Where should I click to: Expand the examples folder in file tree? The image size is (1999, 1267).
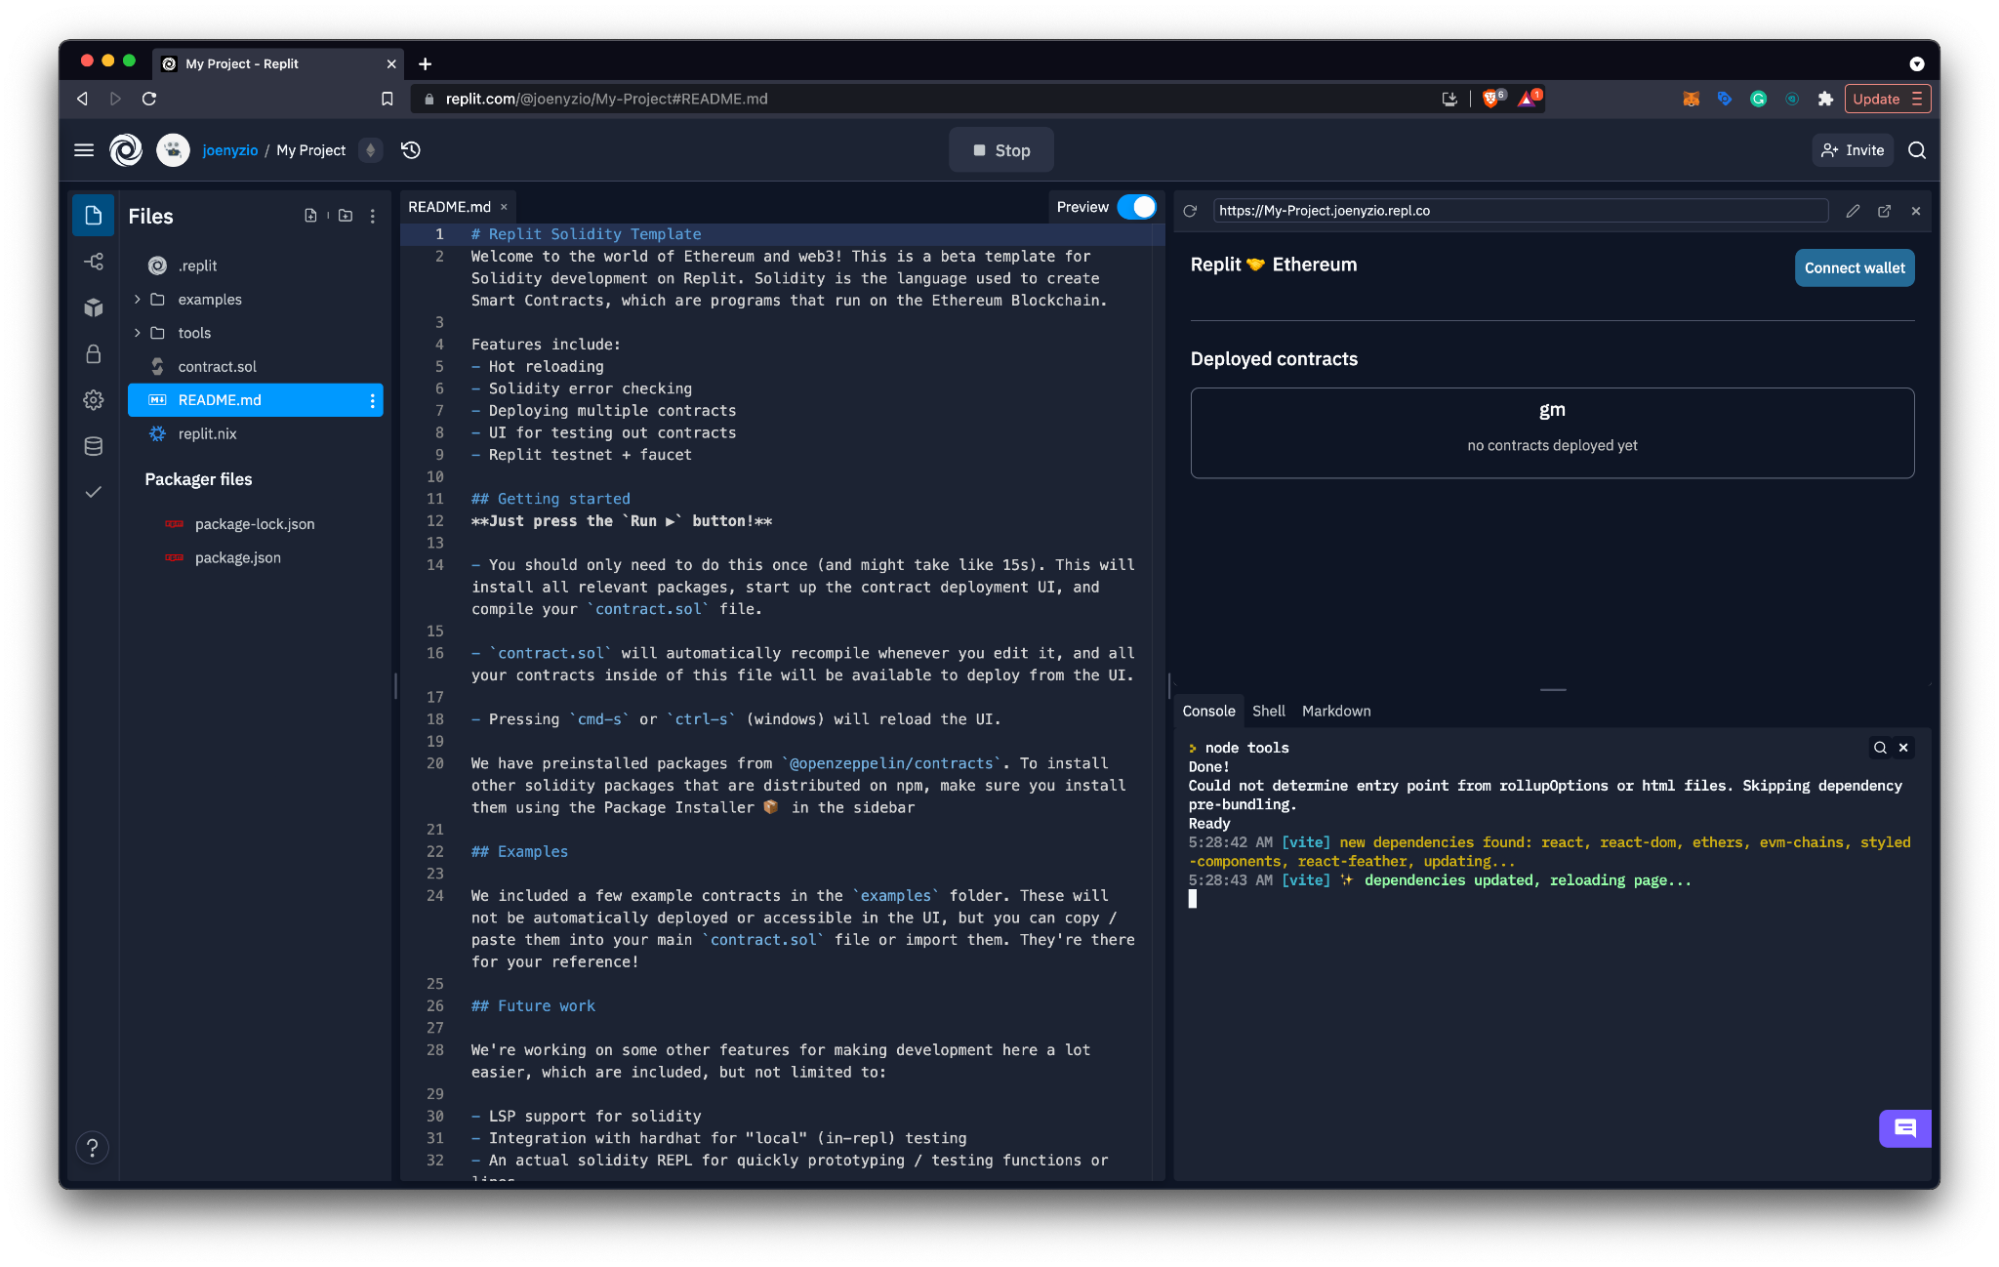[138, 299]
